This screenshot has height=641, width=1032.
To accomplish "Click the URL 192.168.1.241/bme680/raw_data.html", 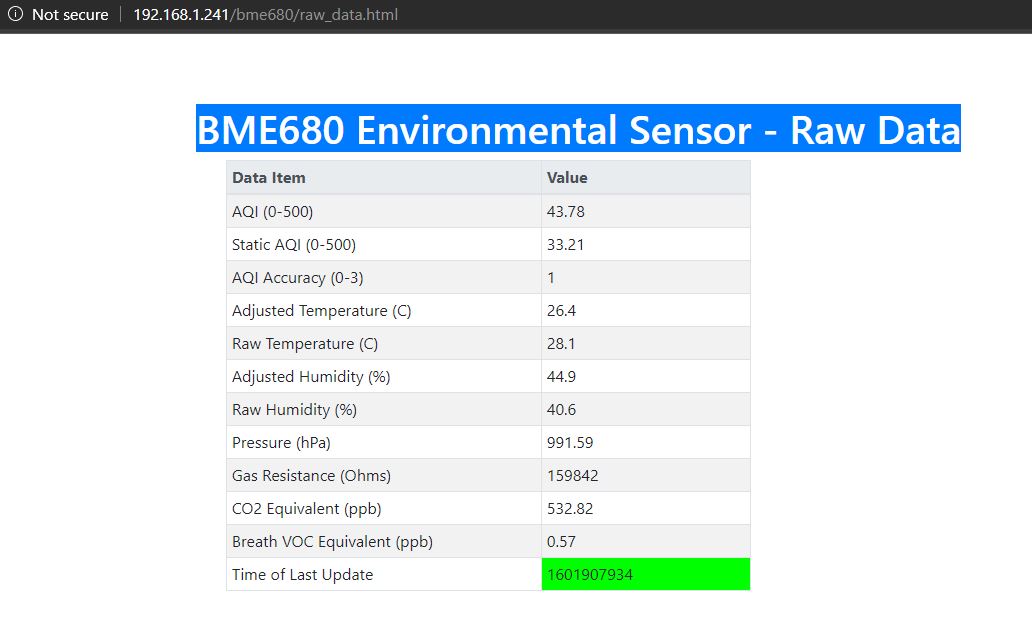I will click(265, 14).
